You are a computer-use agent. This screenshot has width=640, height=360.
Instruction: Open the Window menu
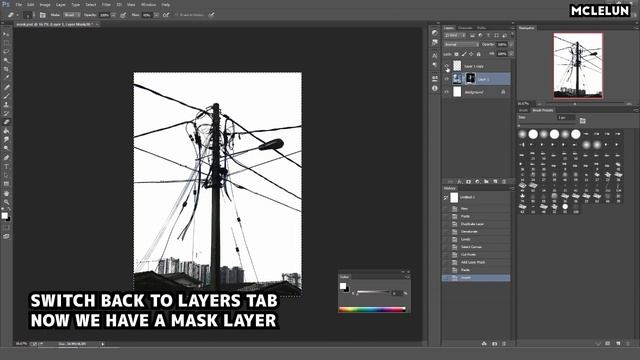148,5
